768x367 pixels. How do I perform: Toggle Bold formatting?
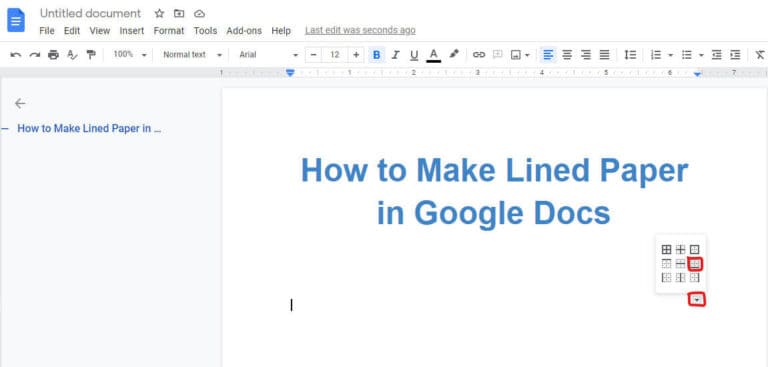[376, 55]
